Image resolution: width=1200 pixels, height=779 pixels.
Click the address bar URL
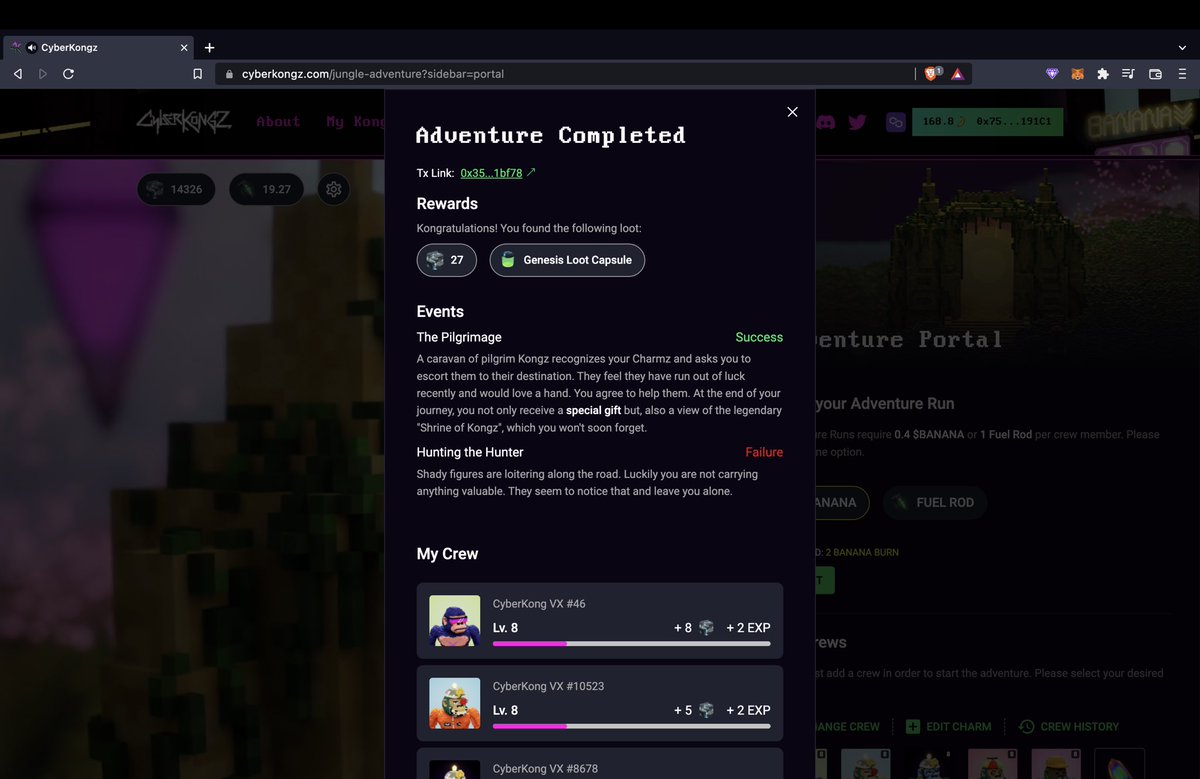coord(373,74)
